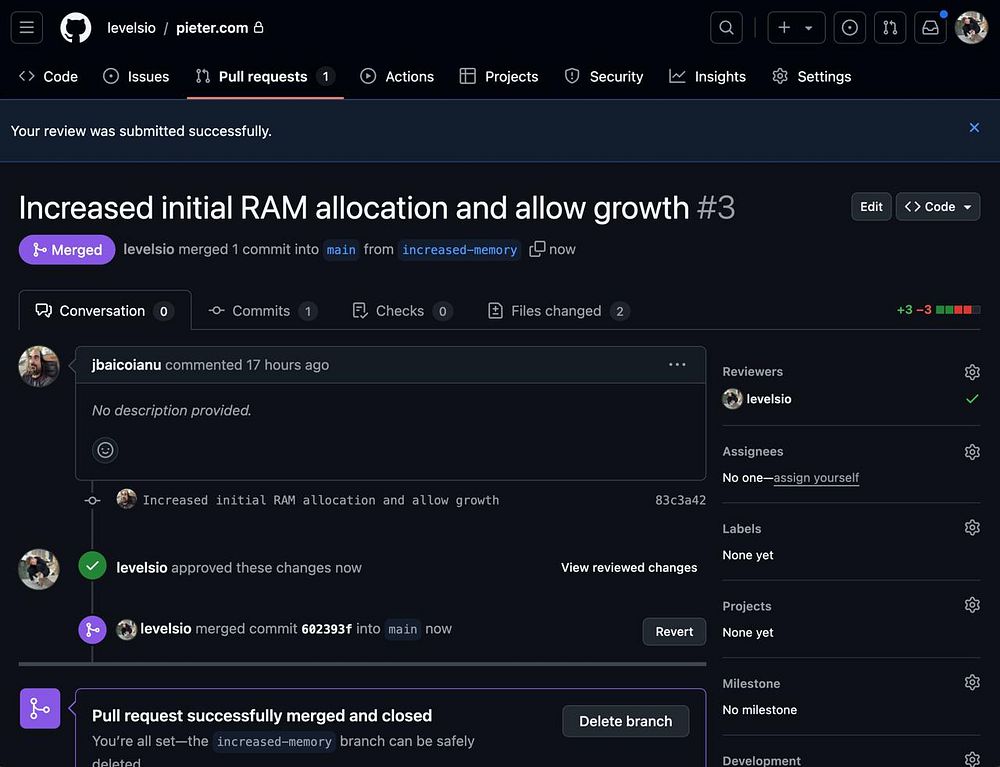Click assign yourself link
The height and width of the screenshot is (767, 1000).
point(816,478)
